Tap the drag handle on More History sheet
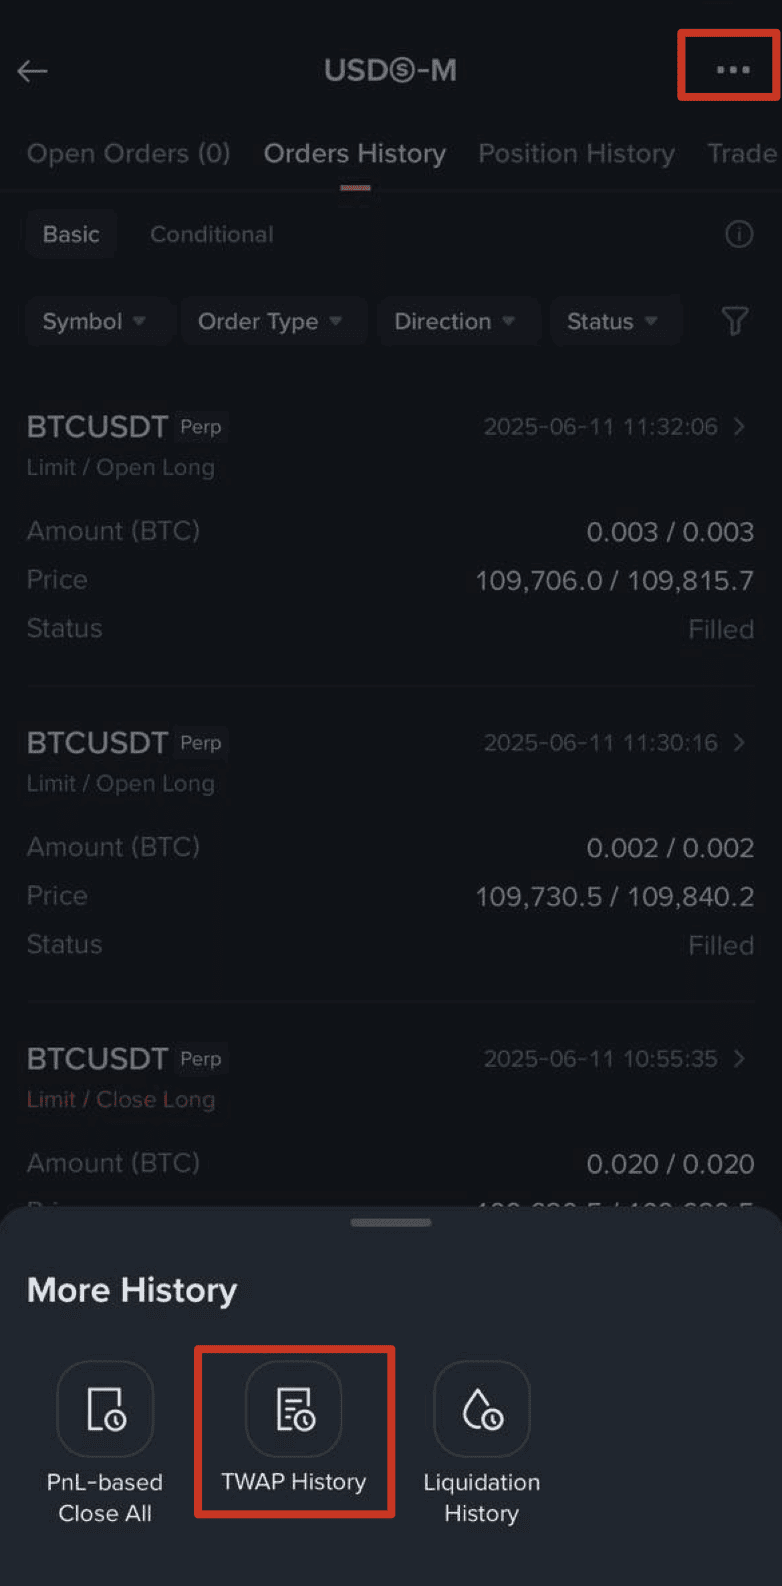This screenshot has height=1586, width=782. [391, 1222]
